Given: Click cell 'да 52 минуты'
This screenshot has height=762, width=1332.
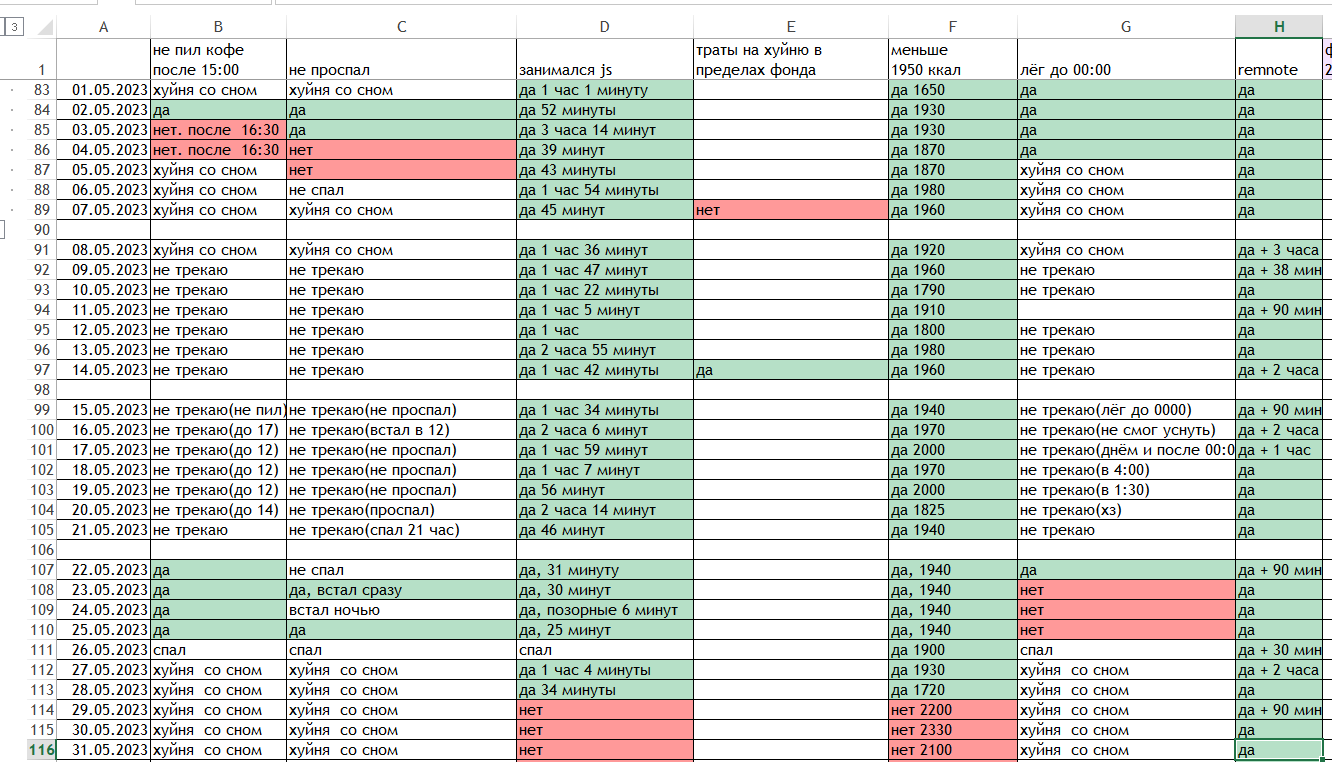Looking at the screenshot, I should (604, 110).
